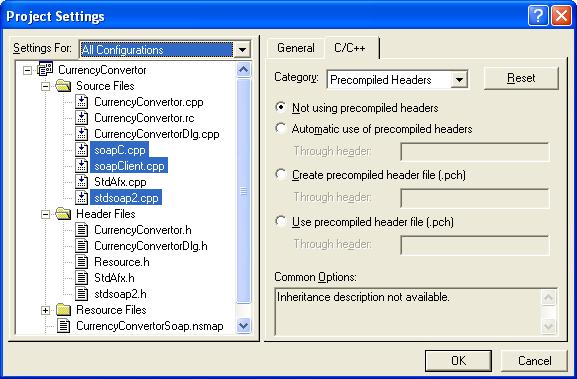Collapse the Source Files folder
This screenshot has width=577, height=379.
[x=45, y=86]
